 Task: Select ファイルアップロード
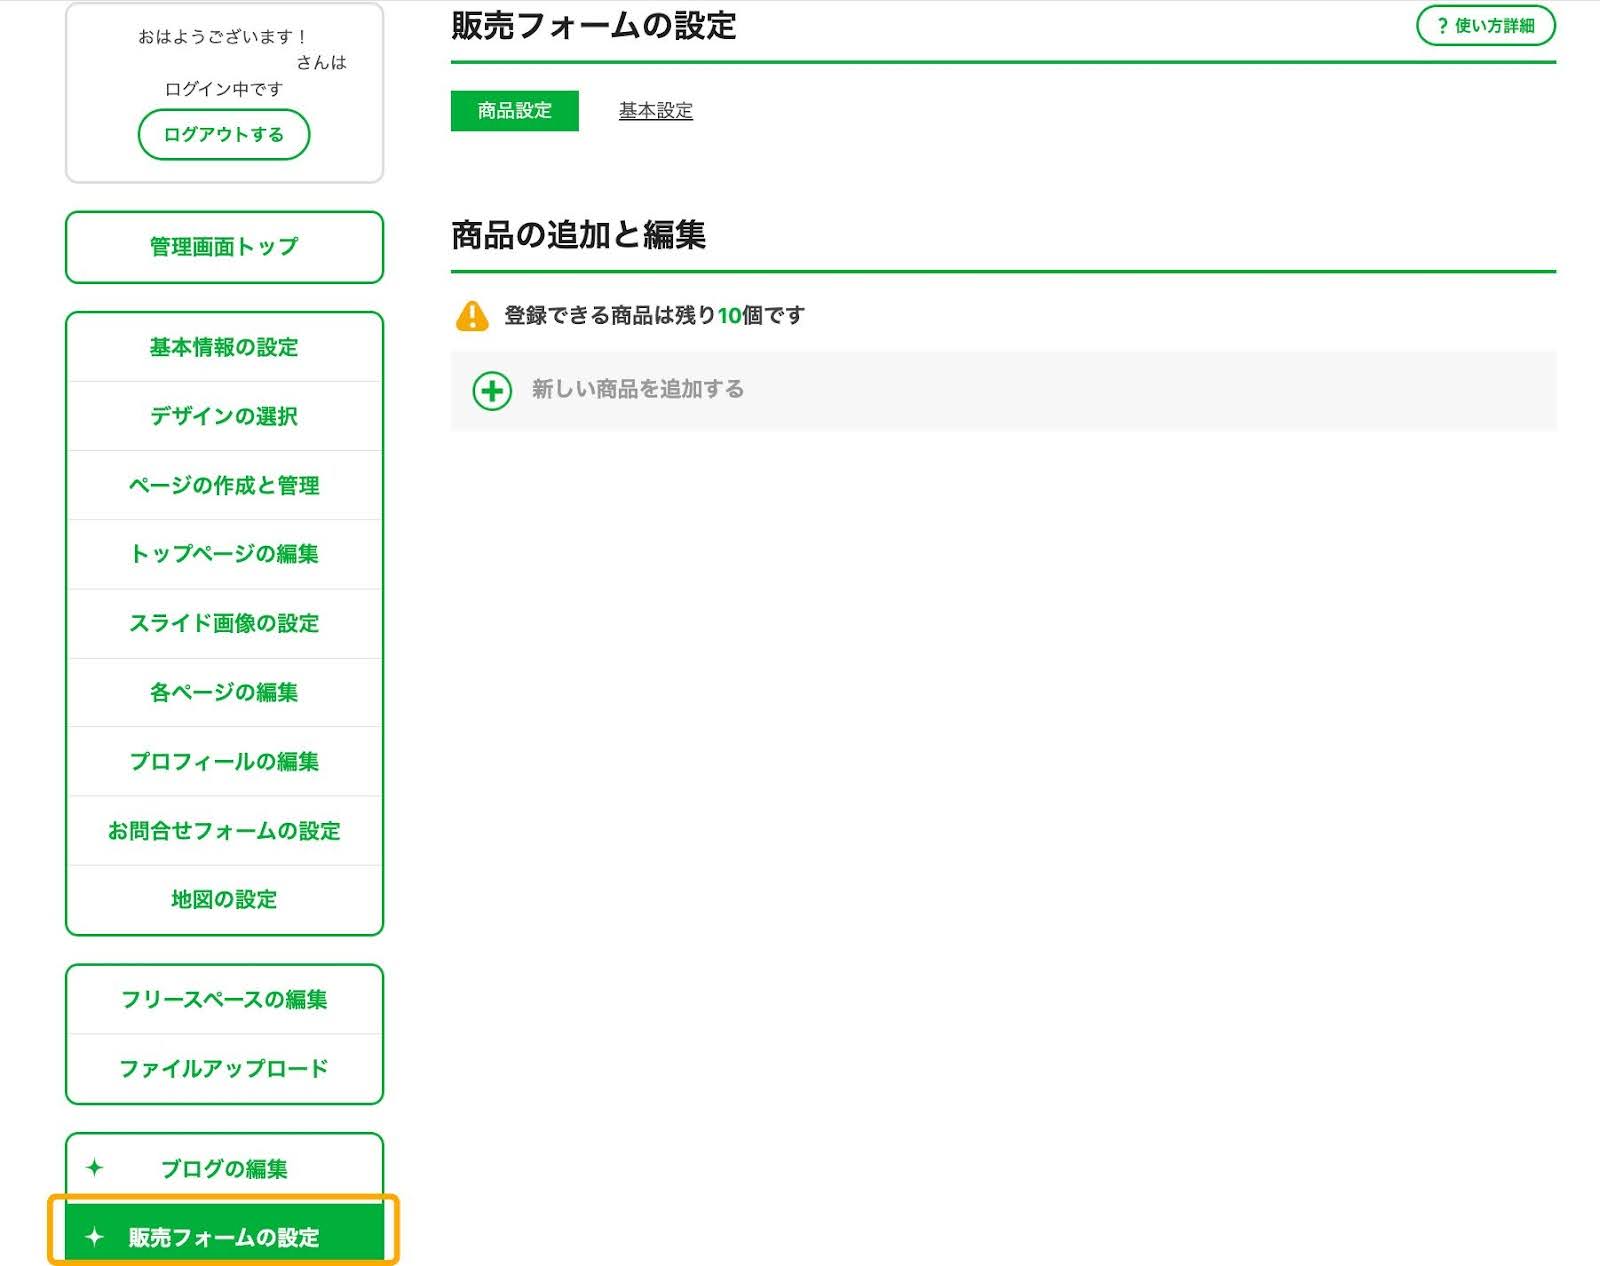coord(224,1068)
